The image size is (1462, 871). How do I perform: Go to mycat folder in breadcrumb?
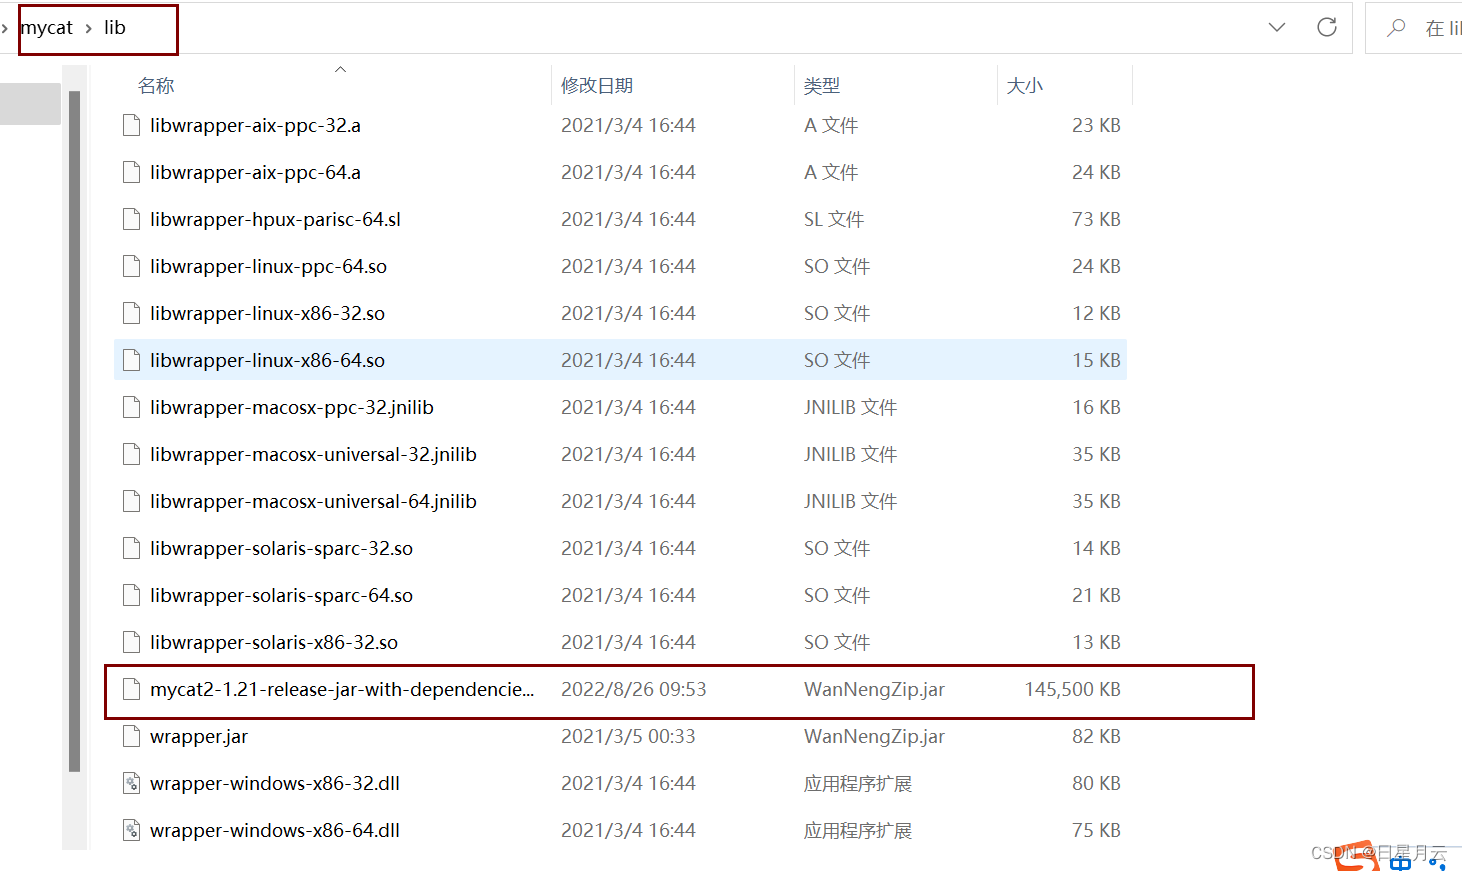(x=47, y=28)
